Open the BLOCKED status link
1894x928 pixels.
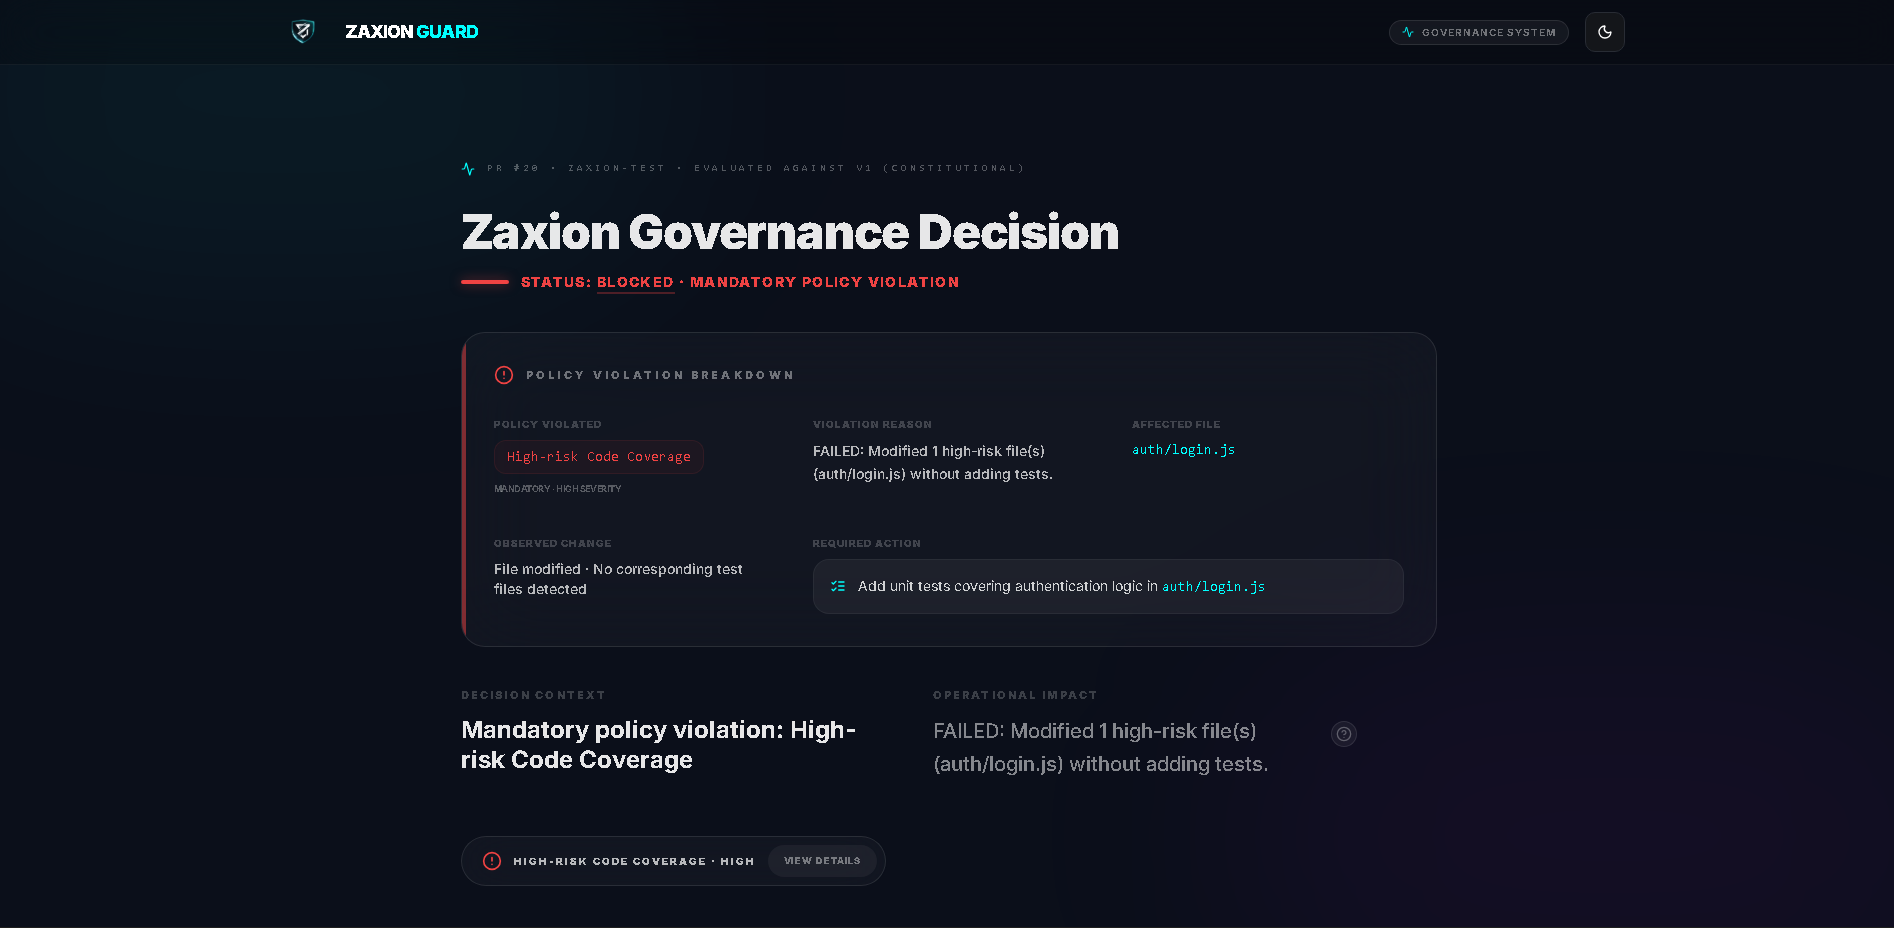pos(635,282)
